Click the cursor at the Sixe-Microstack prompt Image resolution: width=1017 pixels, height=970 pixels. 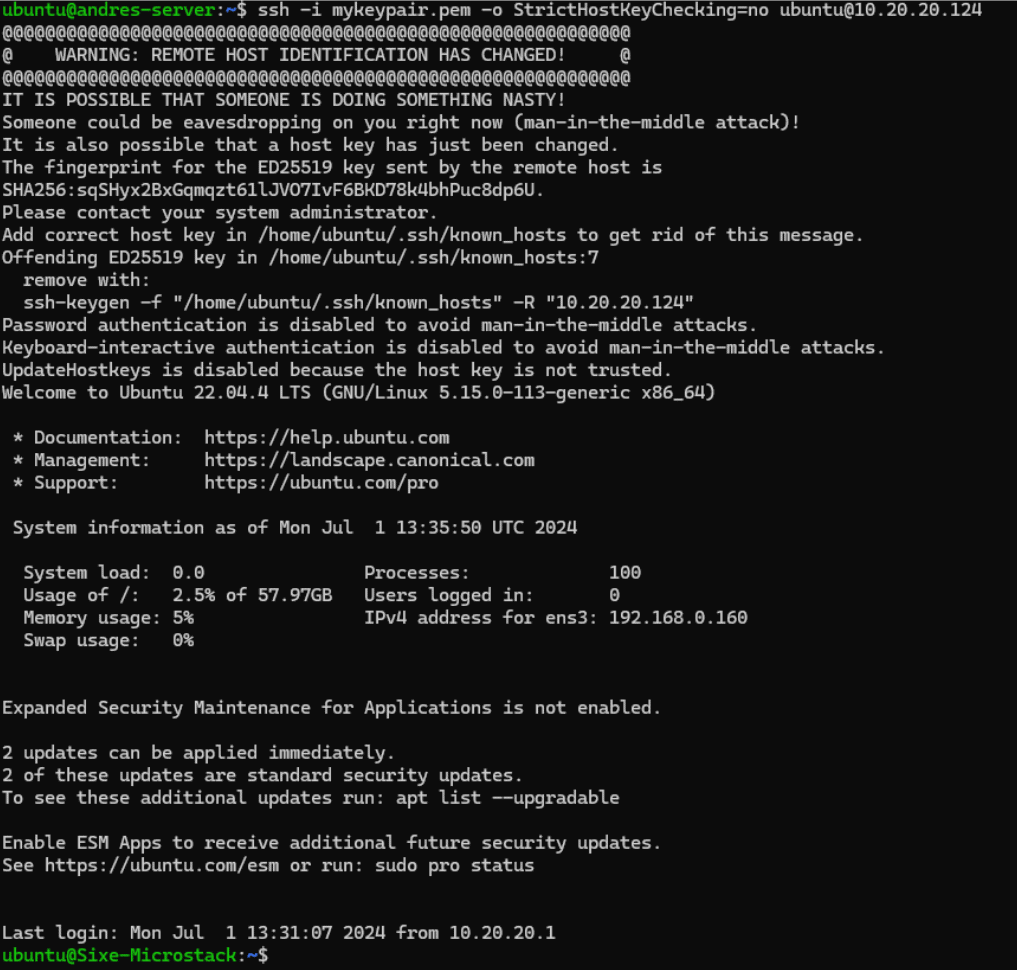[x=264, y=956]
